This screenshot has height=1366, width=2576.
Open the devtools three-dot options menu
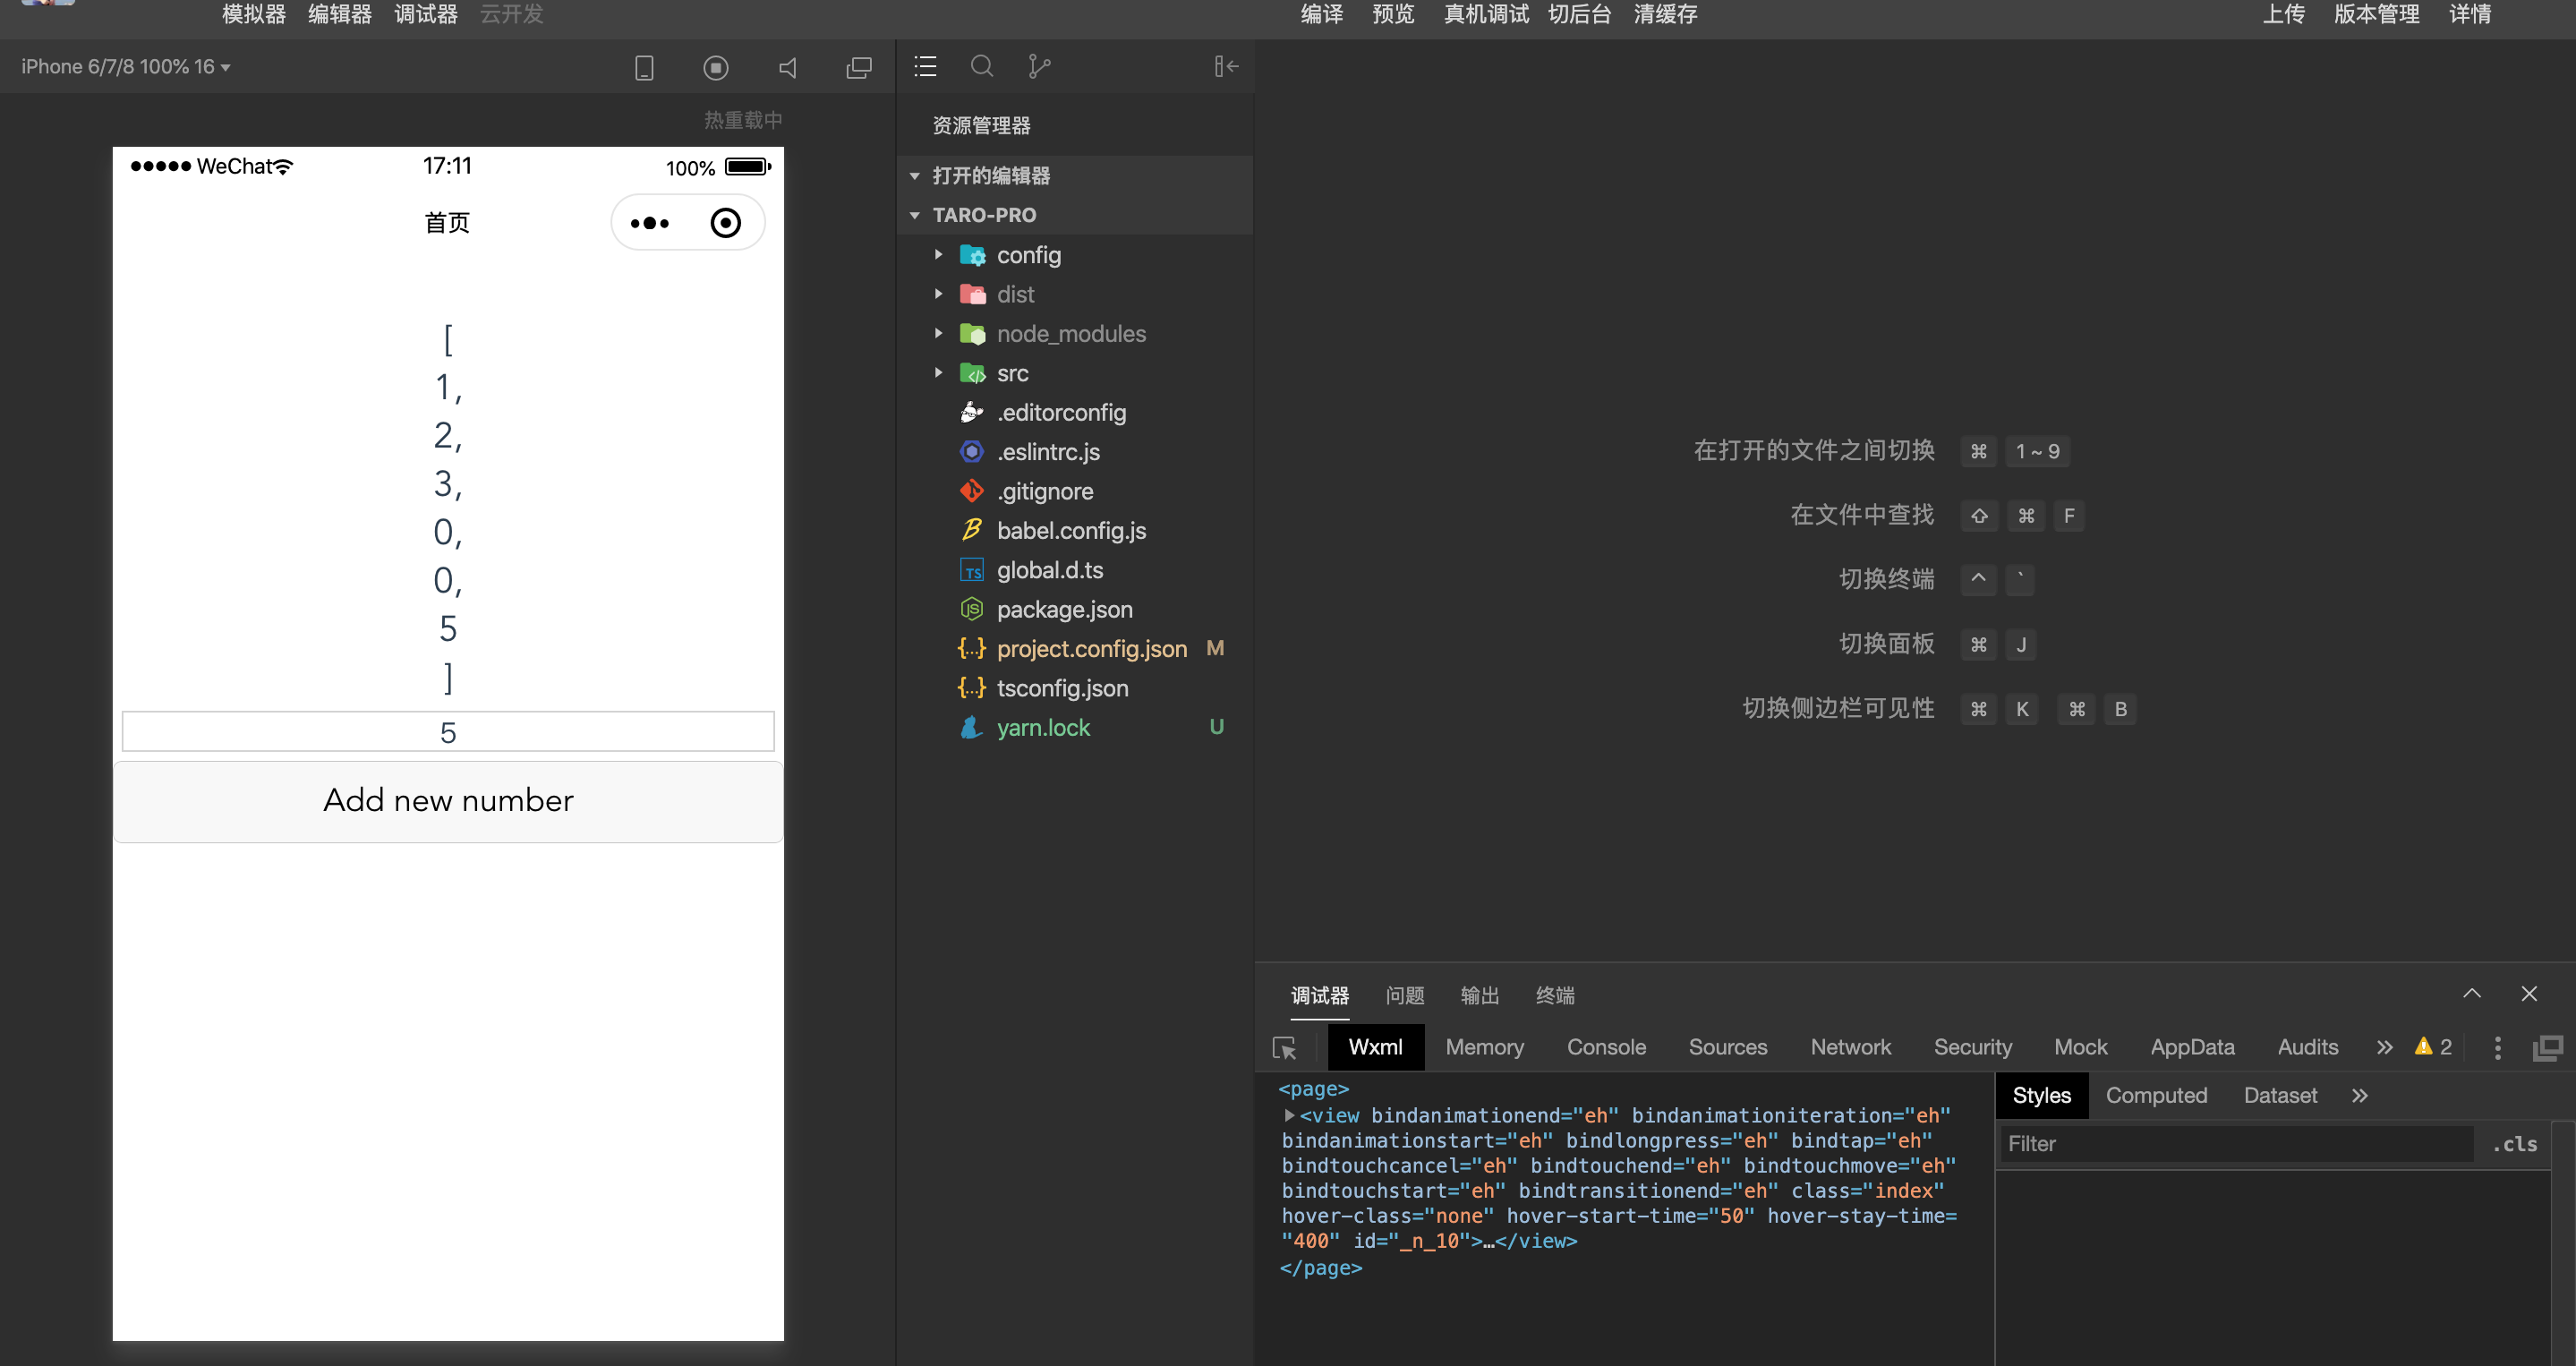[x=2497, y=1047]
